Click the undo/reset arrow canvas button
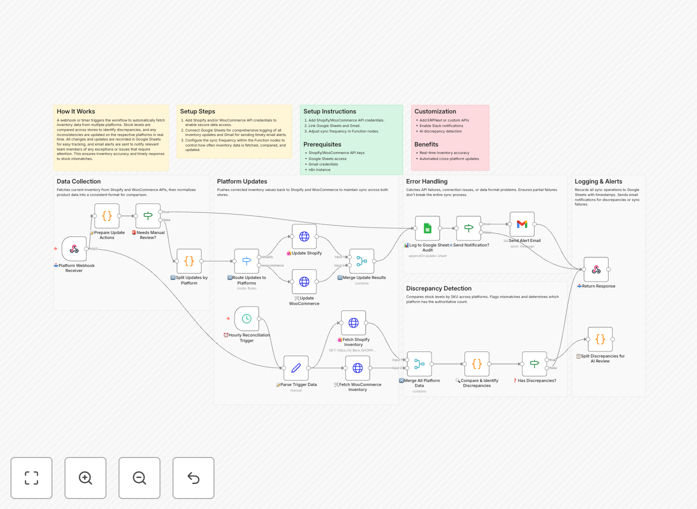697x509 pixels. (193, 478)
